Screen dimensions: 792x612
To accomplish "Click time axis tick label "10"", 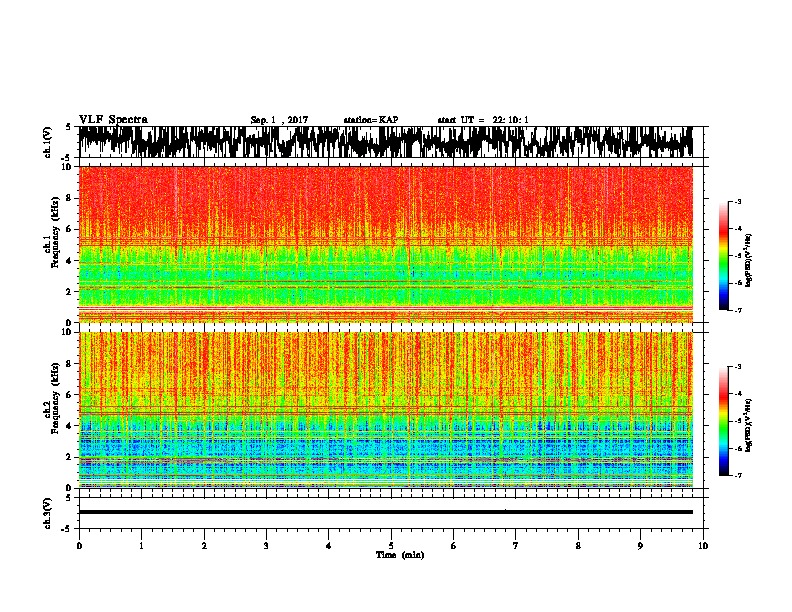I will coord(703,546).
